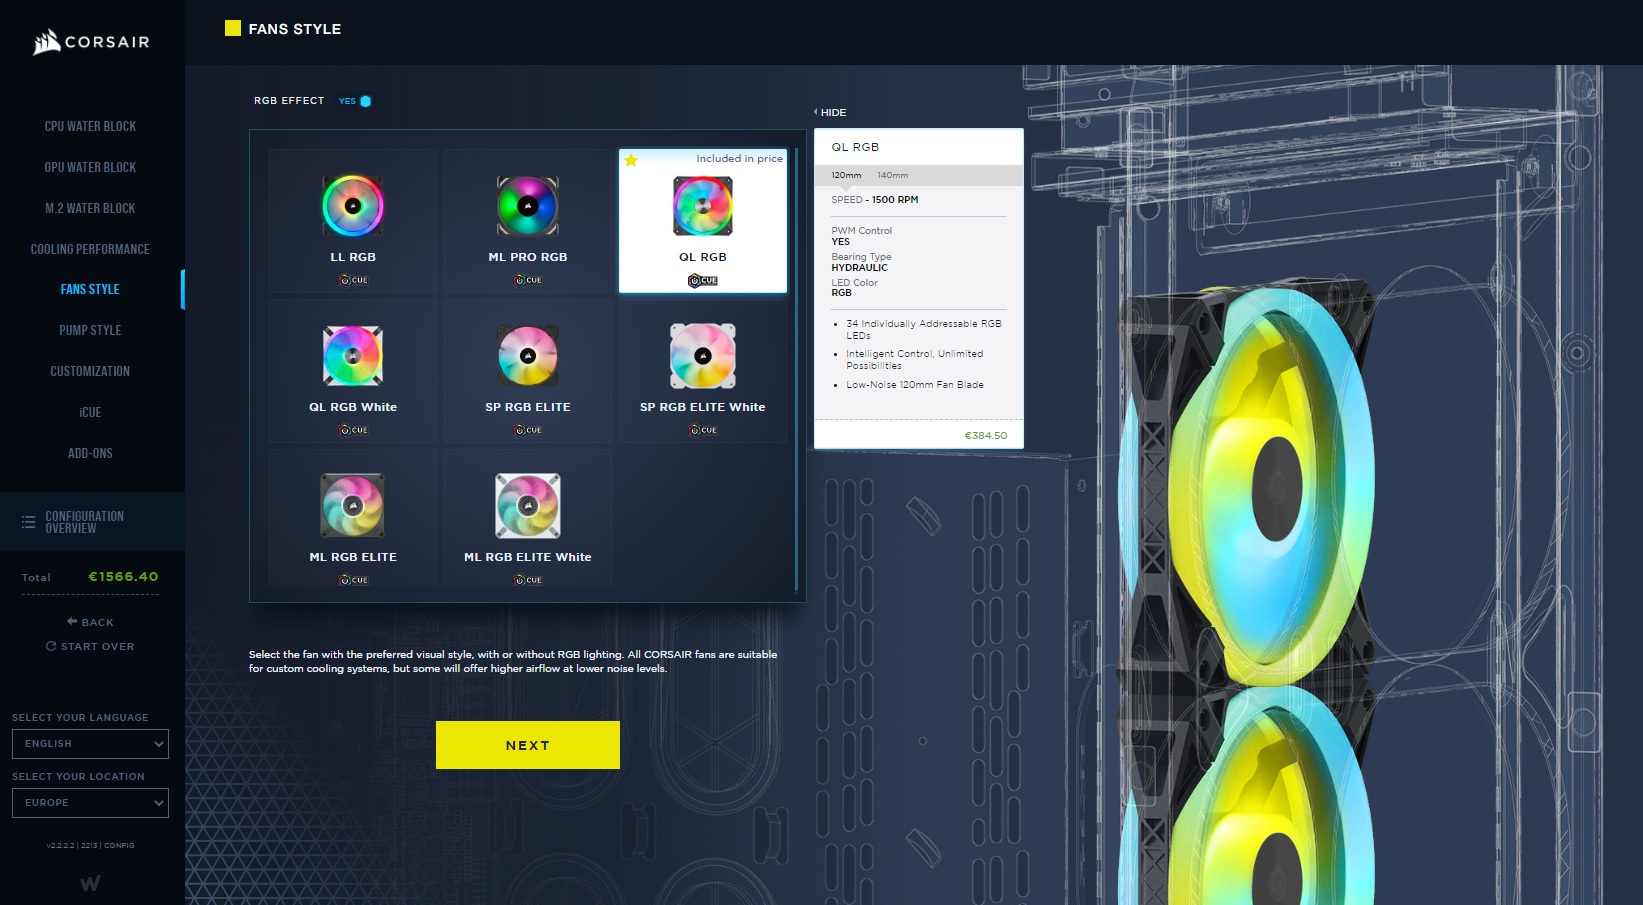Switch to 120mm fan size tab
This screenshot has height=905, width=1643.
coord(846,175)
